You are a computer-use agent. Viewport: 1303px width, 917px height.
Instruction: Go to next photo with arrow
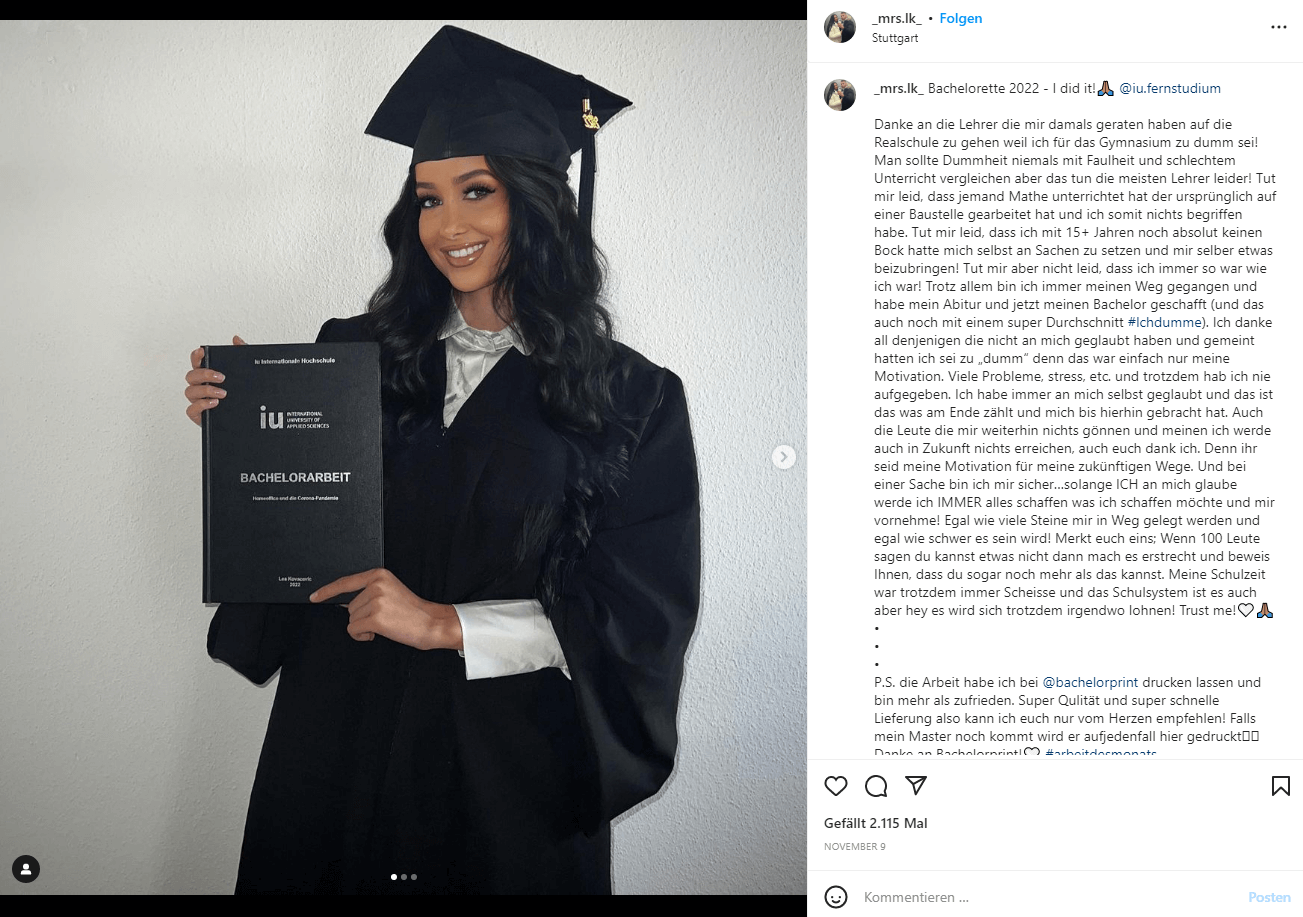(784, 457)
